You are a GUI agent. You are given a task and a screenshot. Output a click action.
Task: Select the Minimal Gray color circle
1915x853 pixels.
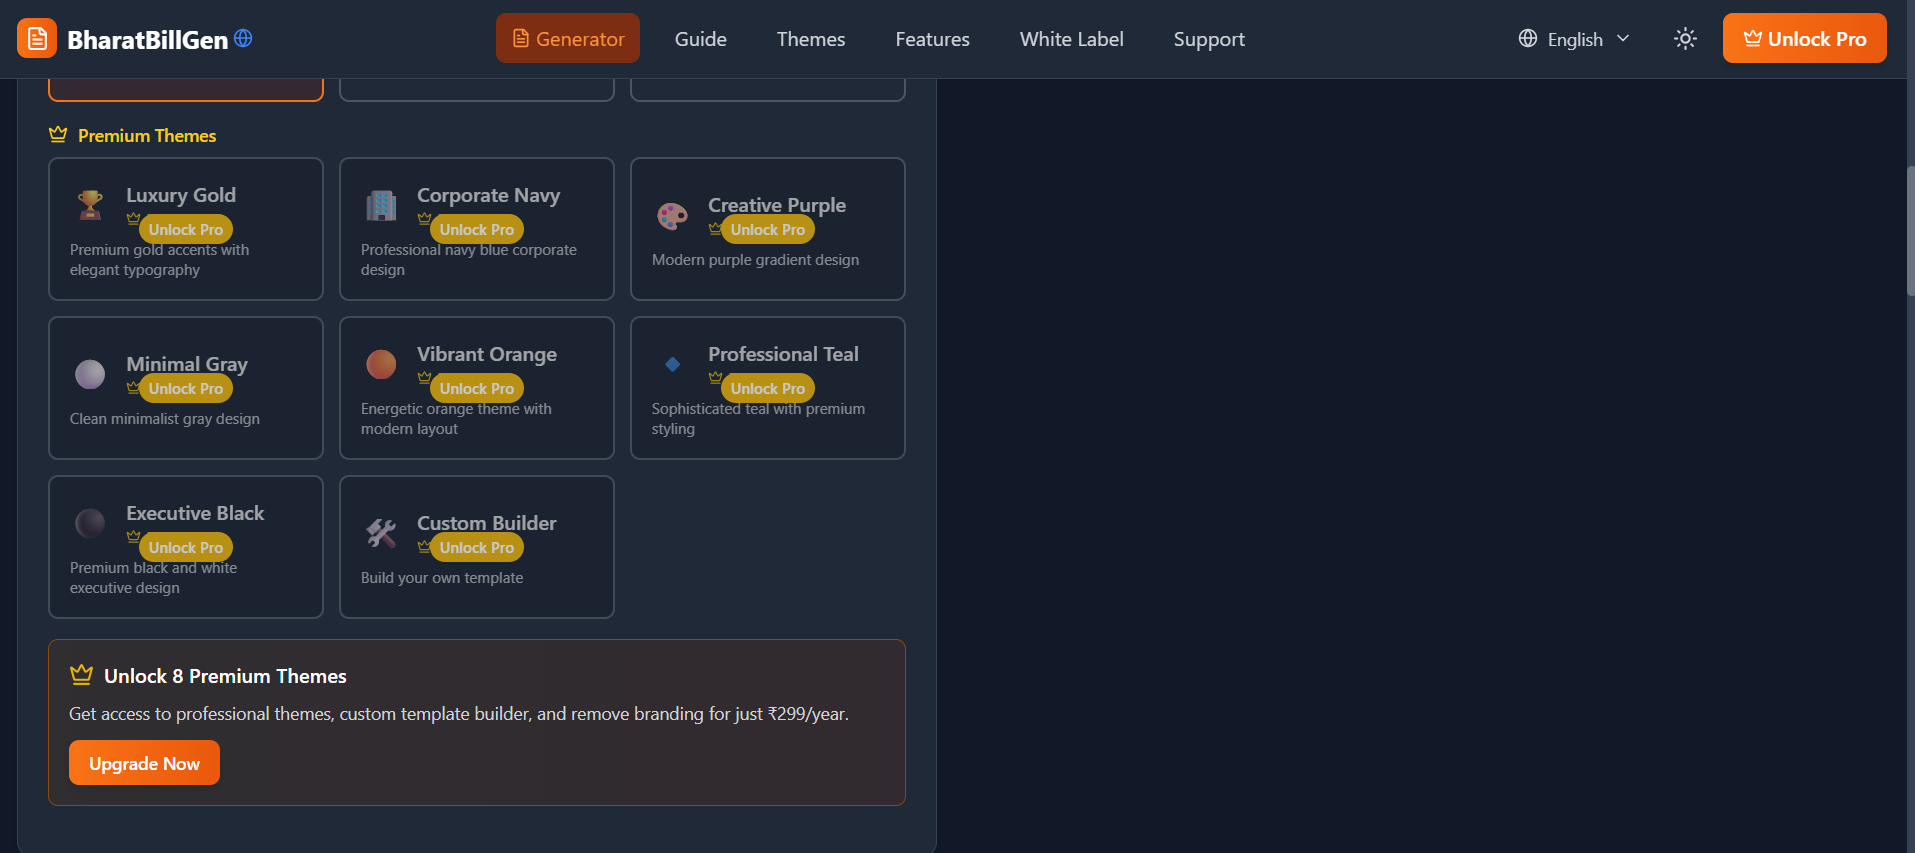click(x=90, y=374)
